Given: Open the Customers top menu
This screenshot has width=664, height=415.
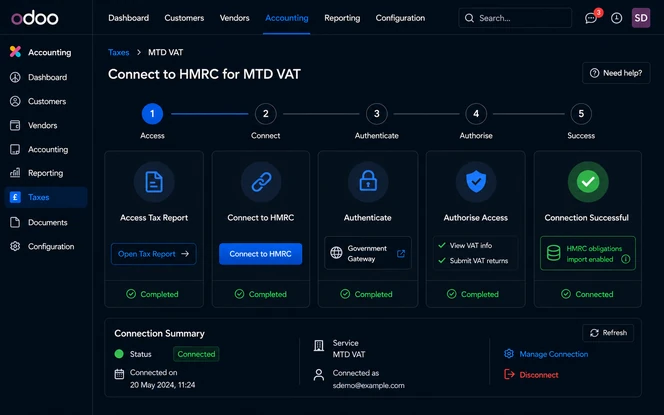Looking at the screenshot, I should 184,18.
